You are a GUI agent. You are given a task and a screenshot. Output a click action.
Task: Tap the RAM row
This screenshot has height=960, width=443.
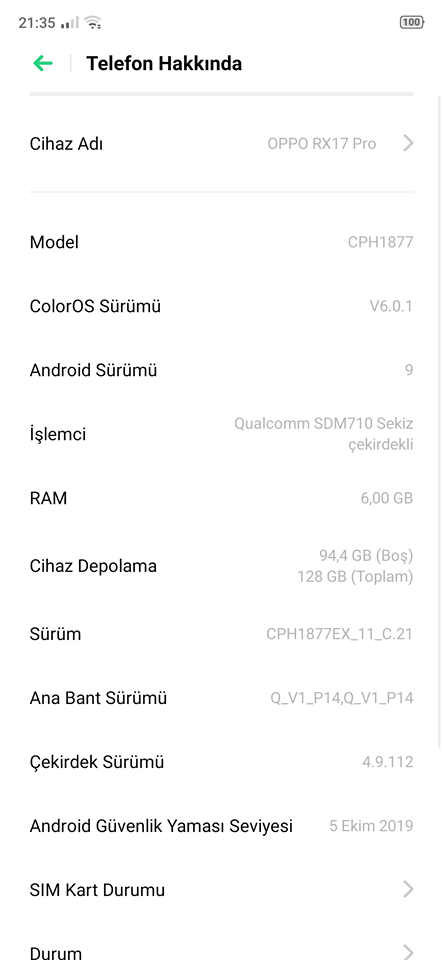pyautogui.click(x=222, y=498)
